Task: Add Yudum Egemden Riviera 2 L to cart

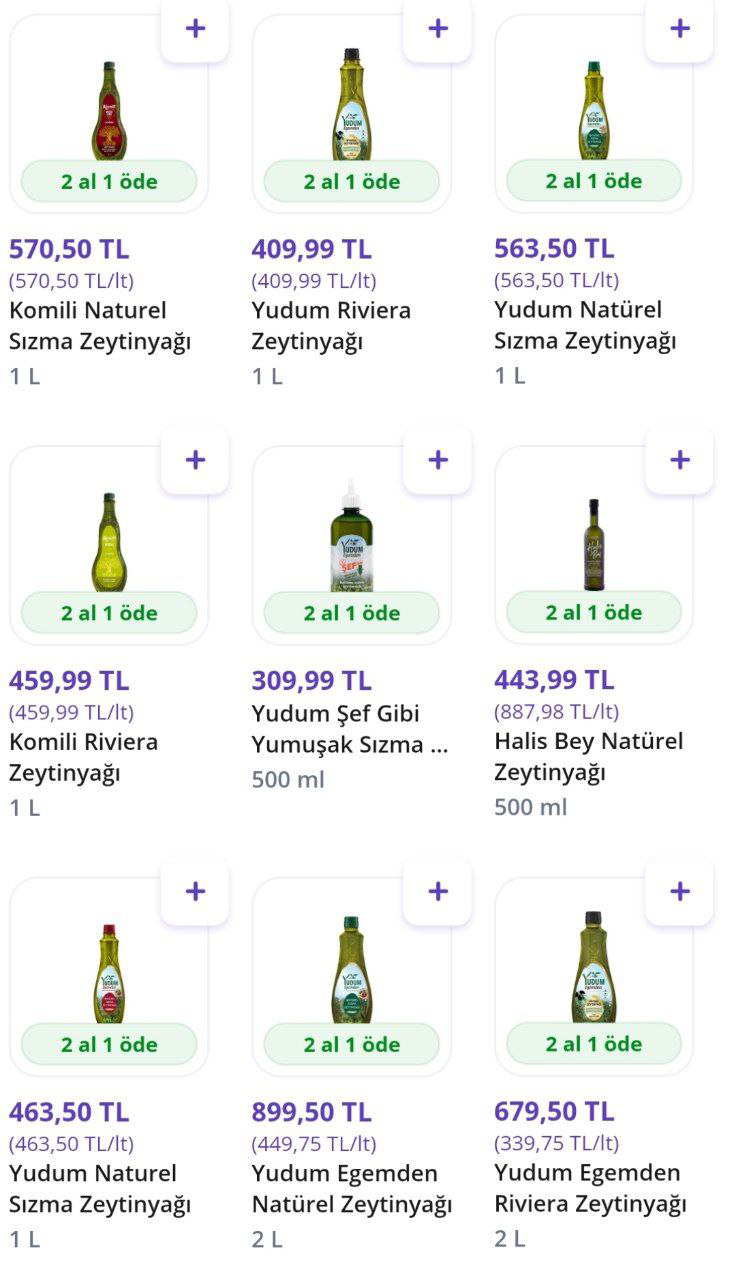Action: point(680,891)
